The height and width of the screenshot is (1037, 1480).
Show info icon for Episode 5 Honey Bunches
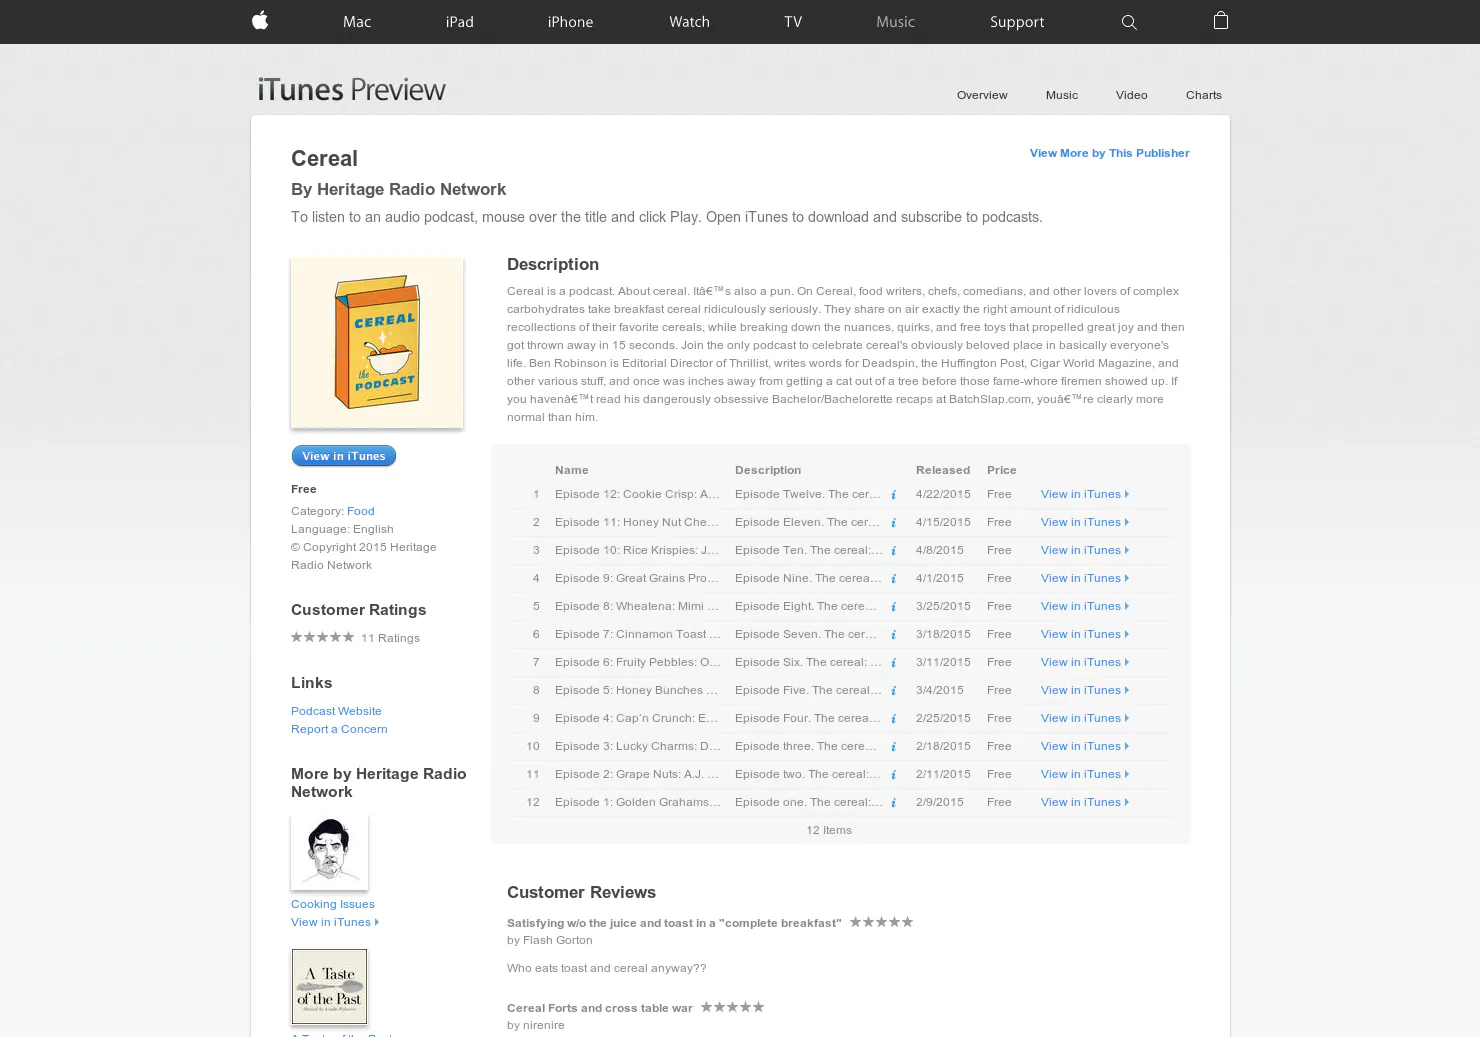point(893,691)
